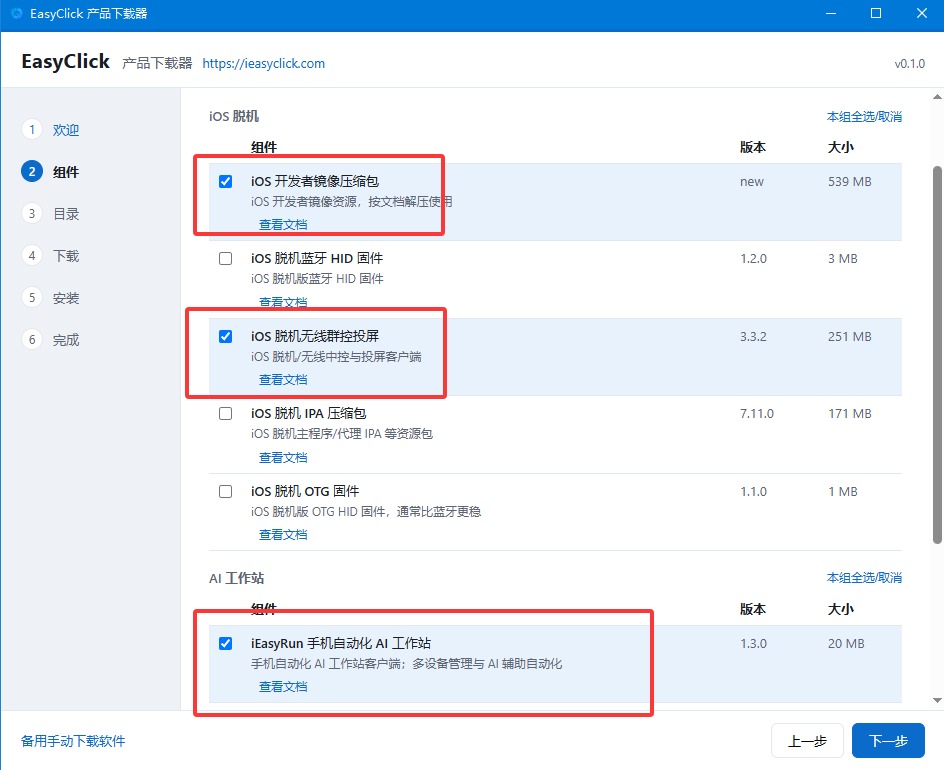The height and width of the screenshot is (770, 944).
Task: Click the vertical scrollbar thumb
Action: click(x=937, y=355)
